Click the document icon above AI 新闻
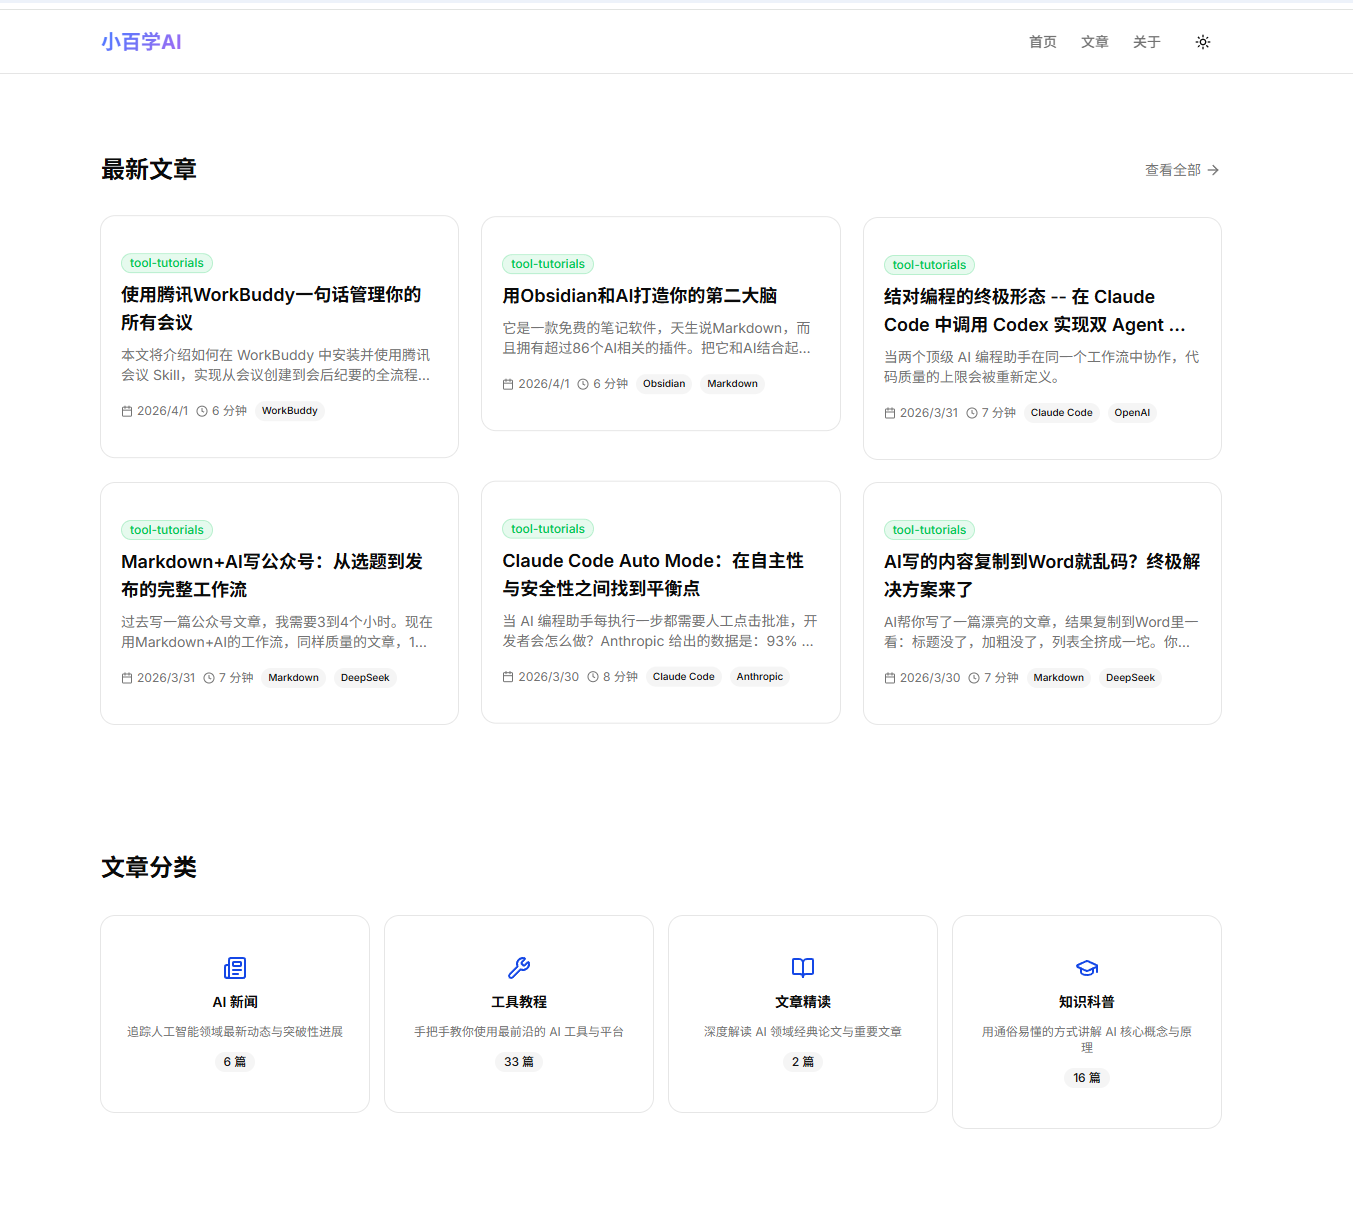Screen dimensions: 1353x1208 [x=234, y=967]
